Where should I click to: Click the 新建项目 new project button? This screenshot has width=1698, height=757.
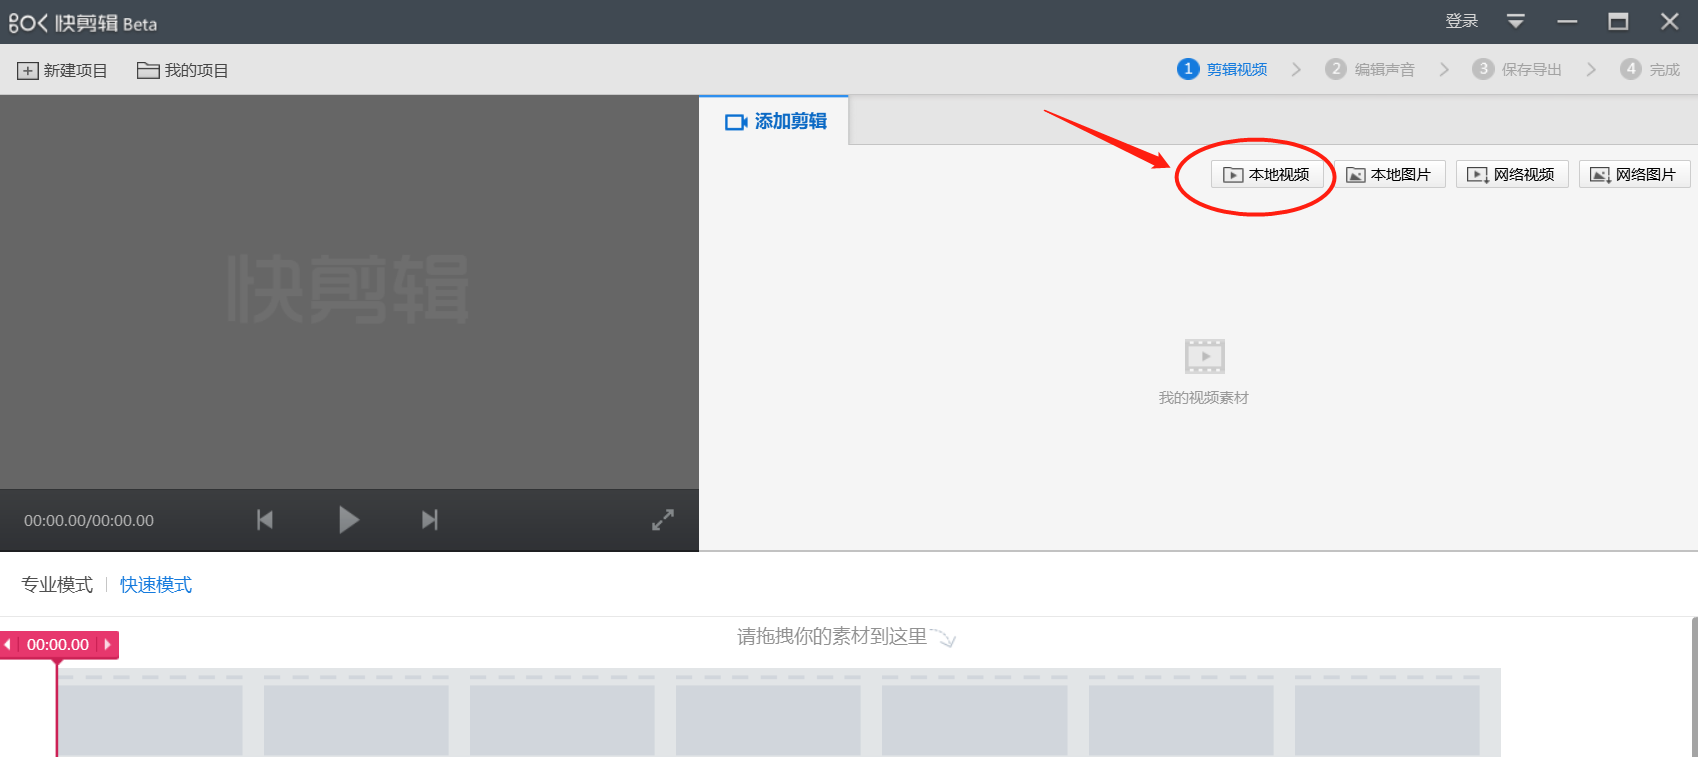pos(62,70)
